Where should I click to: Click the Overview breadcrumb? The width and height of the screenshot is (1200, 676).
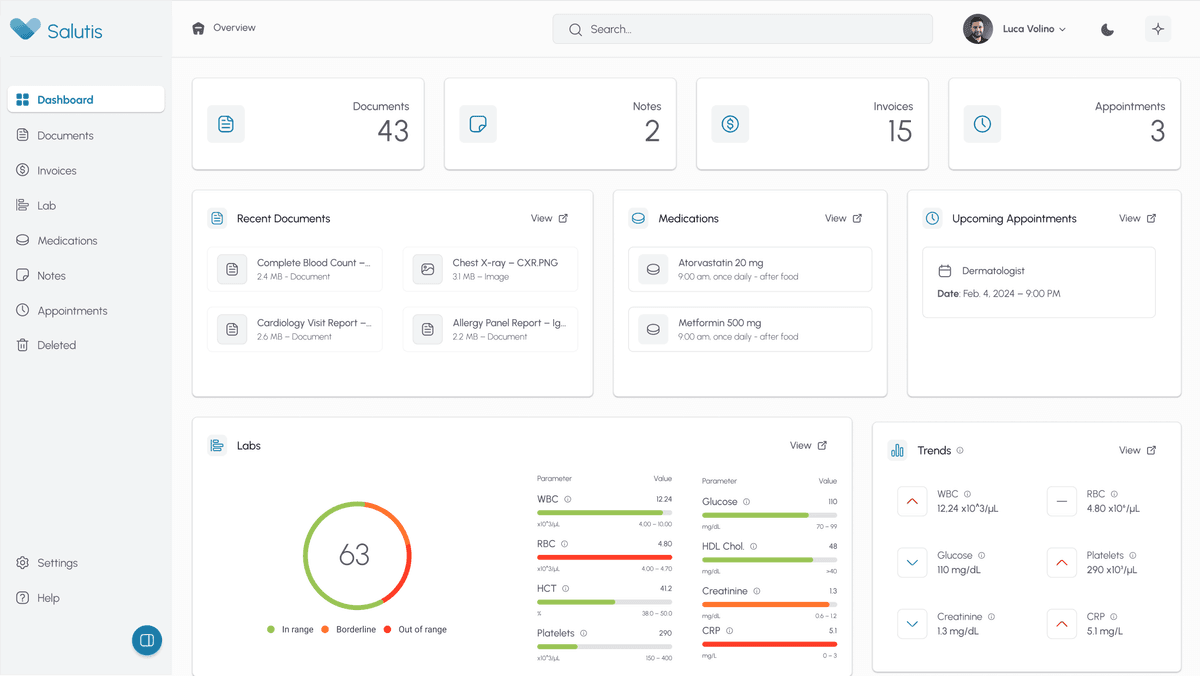point(222,27)
